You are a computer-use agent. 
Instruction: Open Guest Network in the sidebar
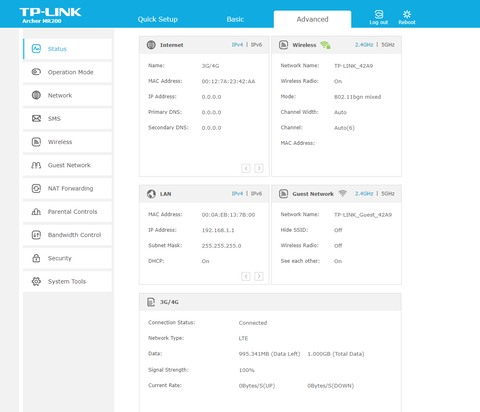(67, 165)
